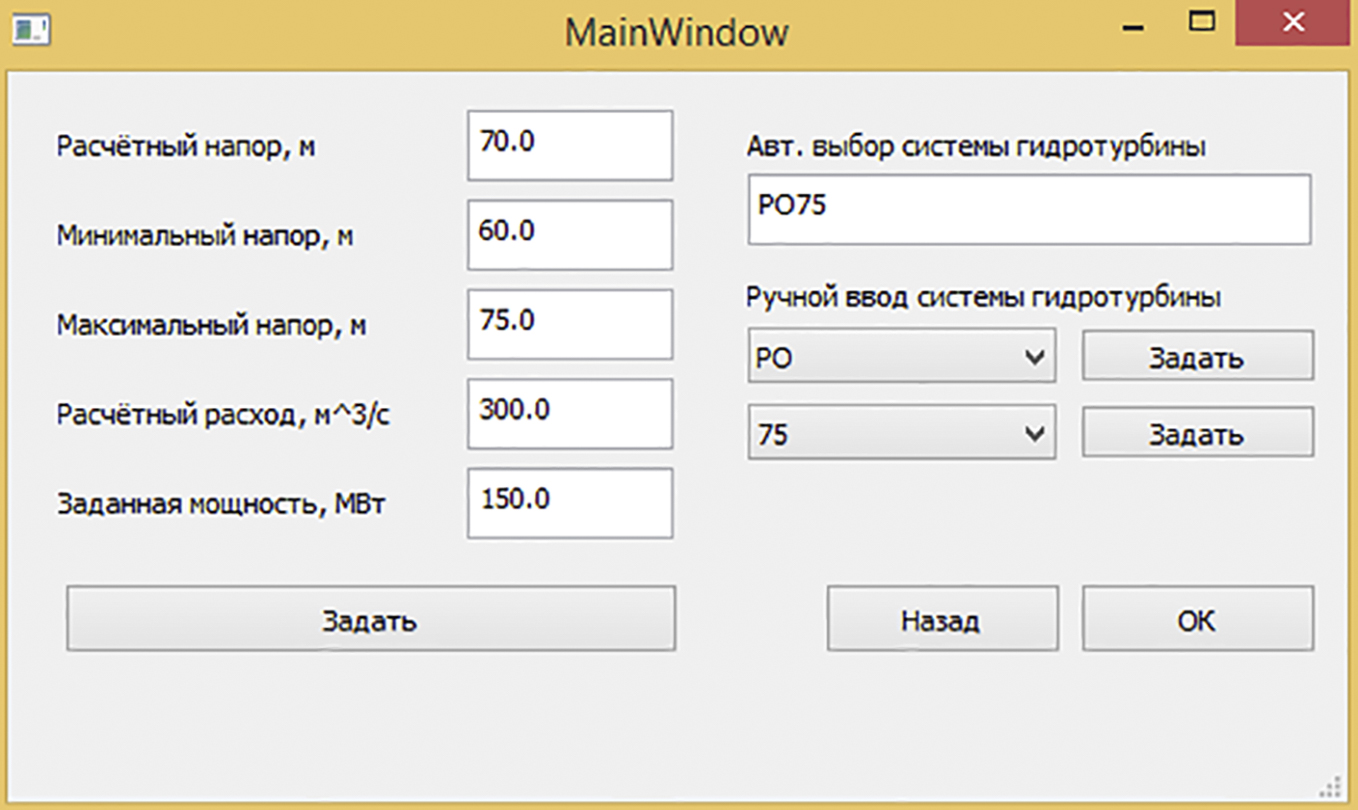
Task: Click the MainWindow title bar text
Action: [676, 32]
